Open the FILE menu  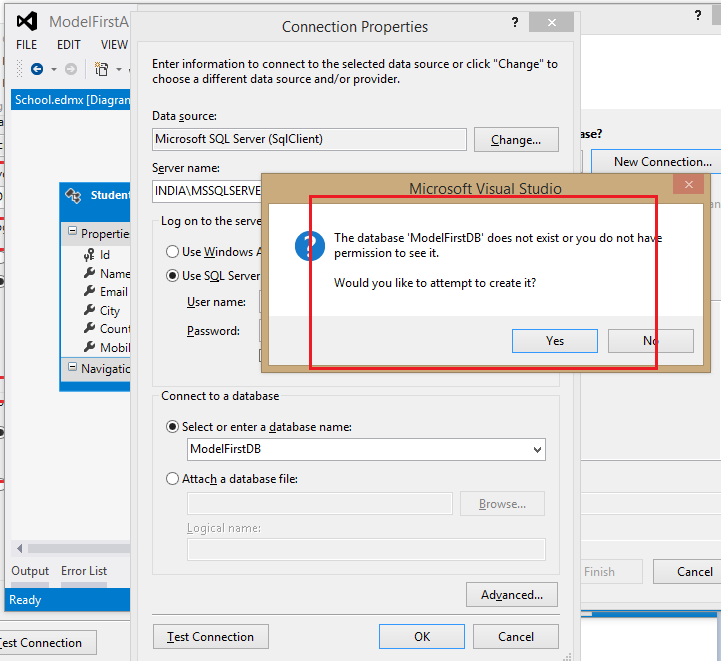pos(26,45)
